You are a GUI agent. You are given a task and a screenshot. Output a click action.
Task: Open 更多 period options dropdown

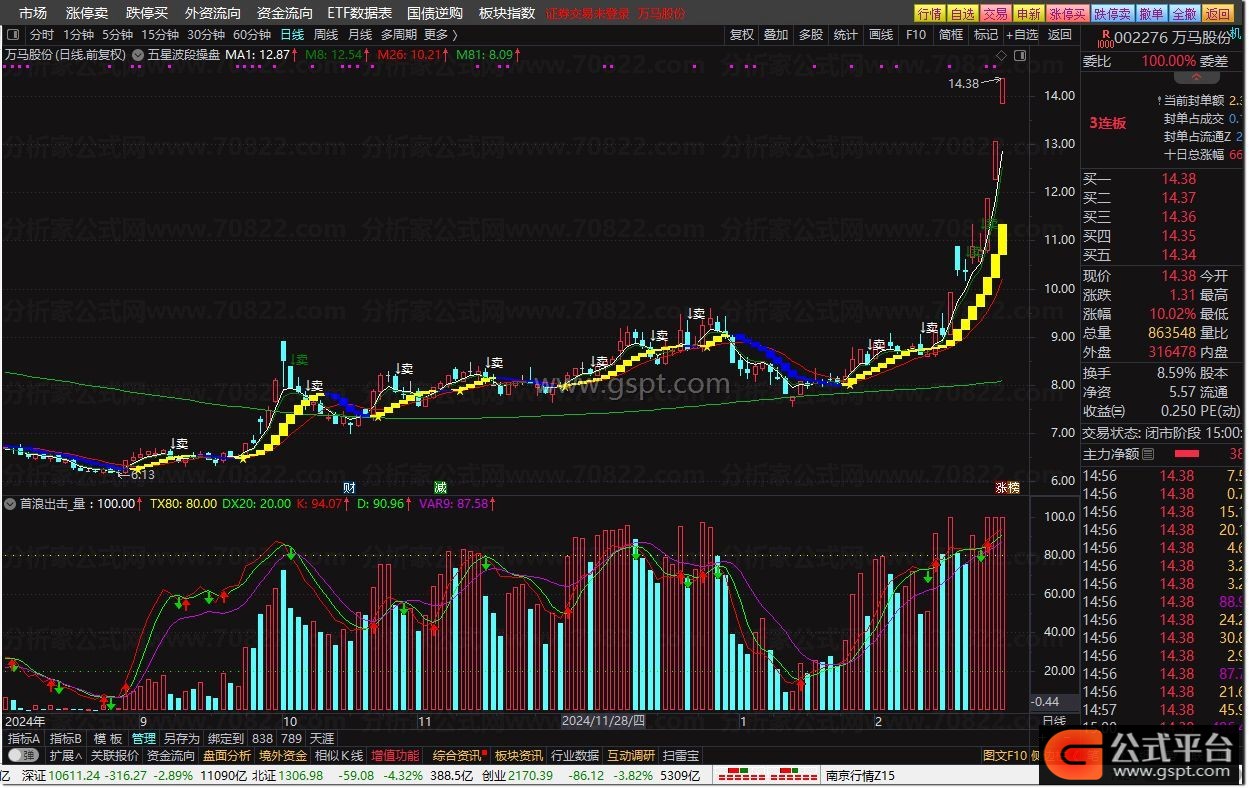[x=441, y=34]
